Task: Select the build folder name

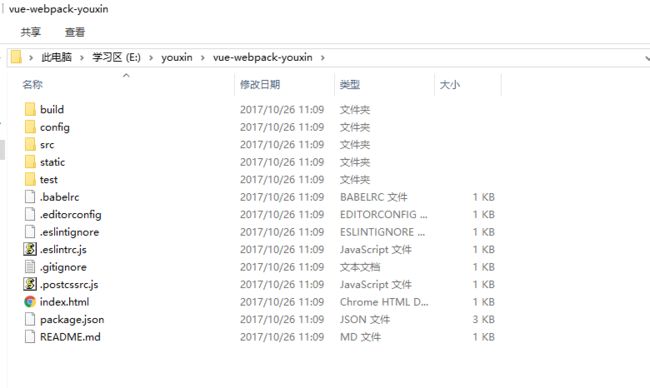Action: [x=52, y=109]
